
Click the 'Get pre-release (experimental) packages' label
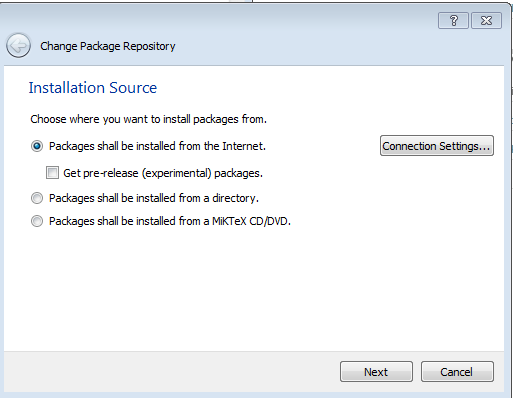[163, 173]
